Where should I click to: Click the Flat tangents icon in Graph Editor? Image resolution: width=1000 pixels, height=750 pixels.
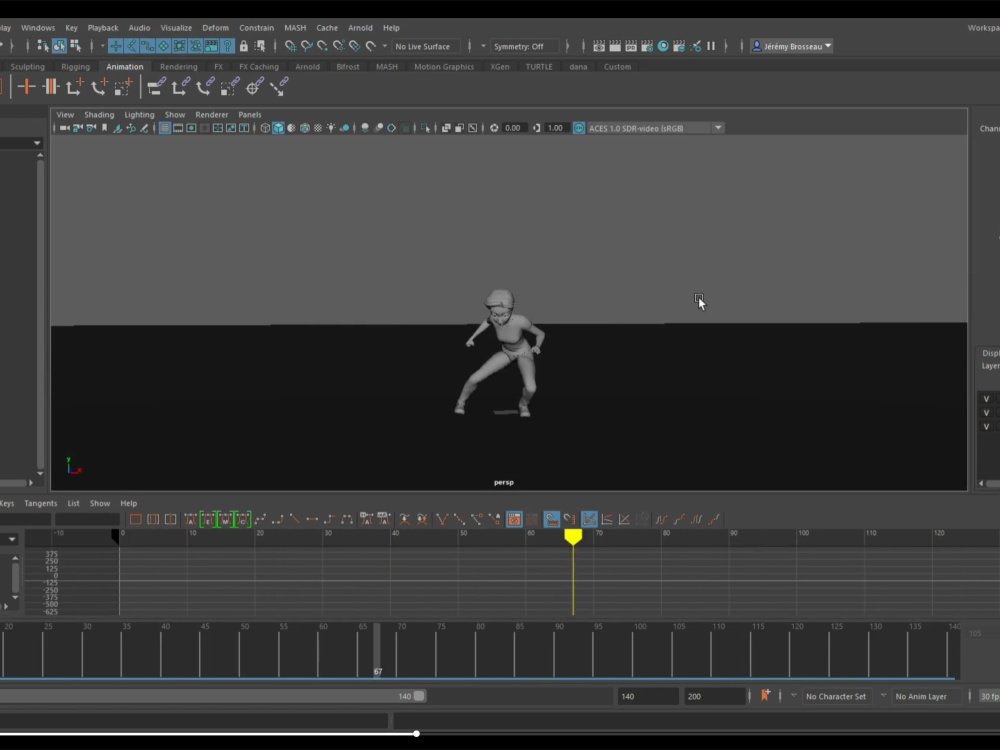tap(312, 520)
